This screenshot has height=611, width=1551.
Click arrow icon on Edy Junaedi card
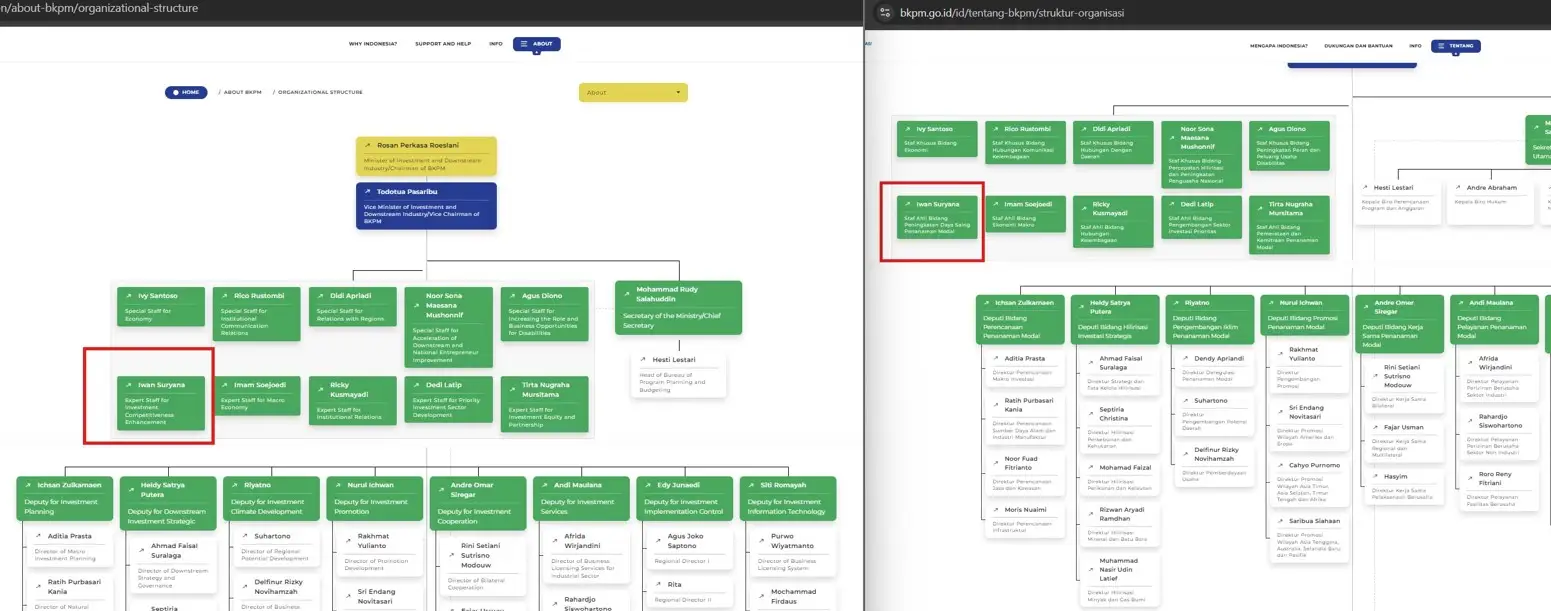point(648,485)
